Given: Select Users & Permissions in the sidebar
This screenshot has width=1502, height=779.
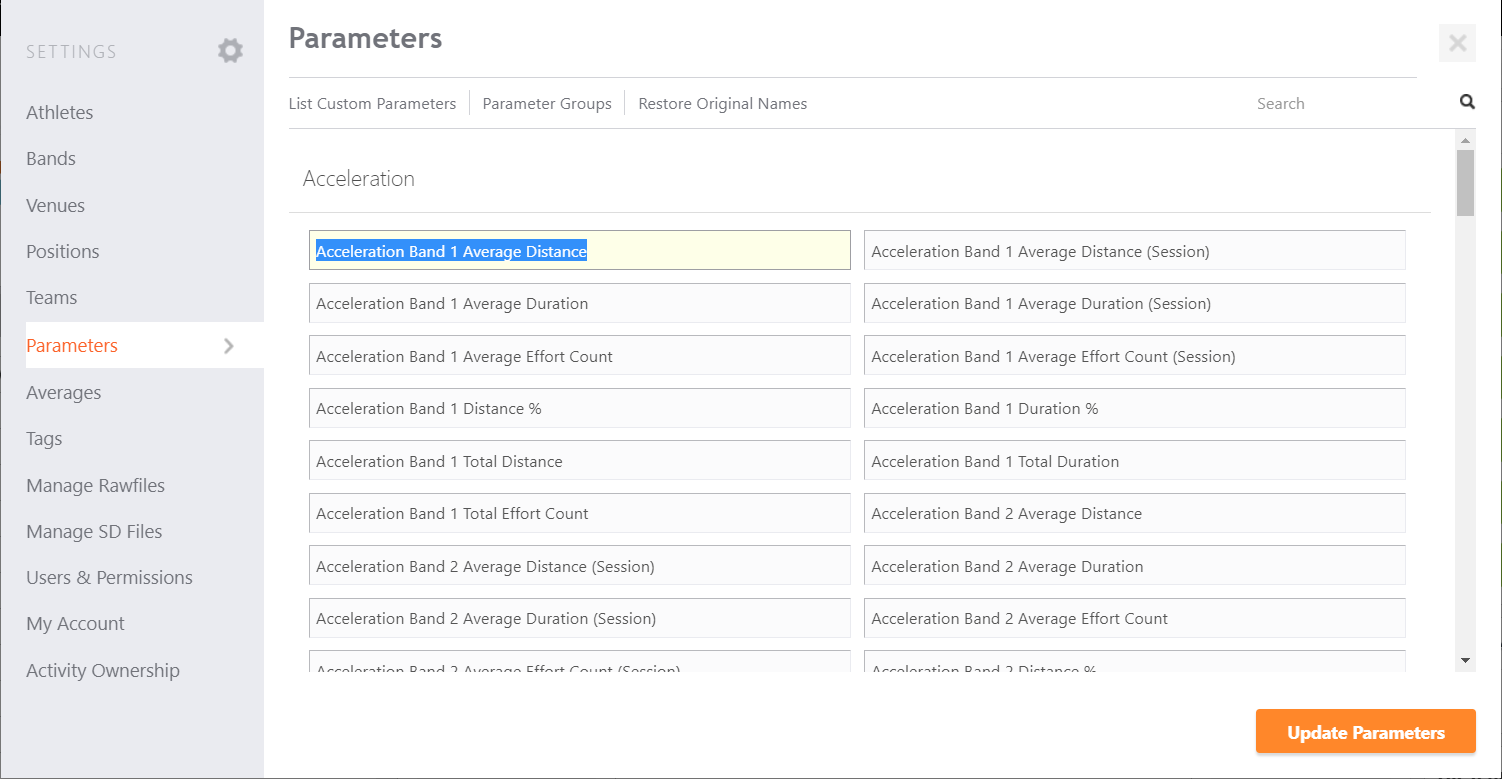Looking at the screenshot, I should 109,578.
